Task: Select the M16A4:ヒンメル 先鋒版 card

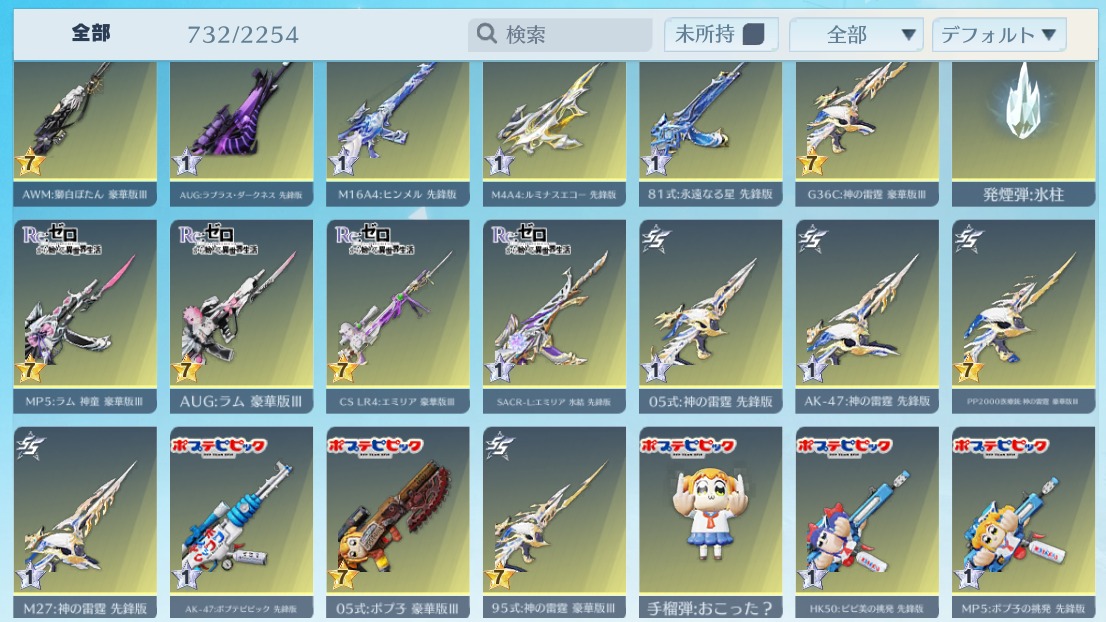Action: coord(398,134)
